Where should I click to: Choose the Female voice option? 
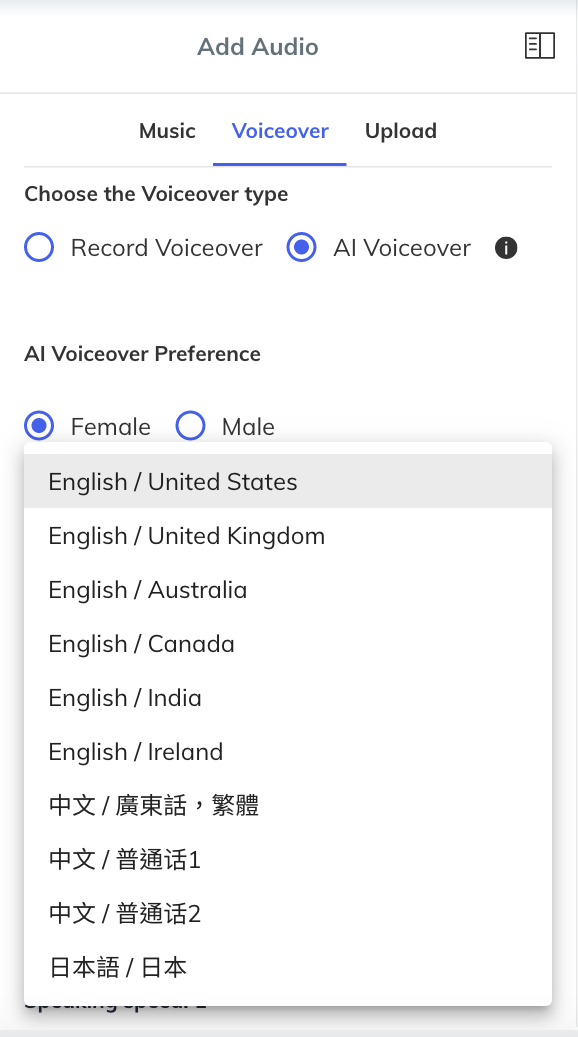pos(38,426)
